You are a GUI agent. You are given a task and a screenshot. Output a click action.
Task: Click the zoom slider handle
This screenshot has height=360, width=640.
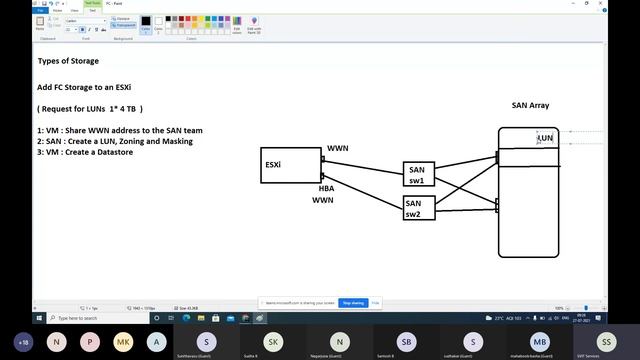tap(586, 308)
